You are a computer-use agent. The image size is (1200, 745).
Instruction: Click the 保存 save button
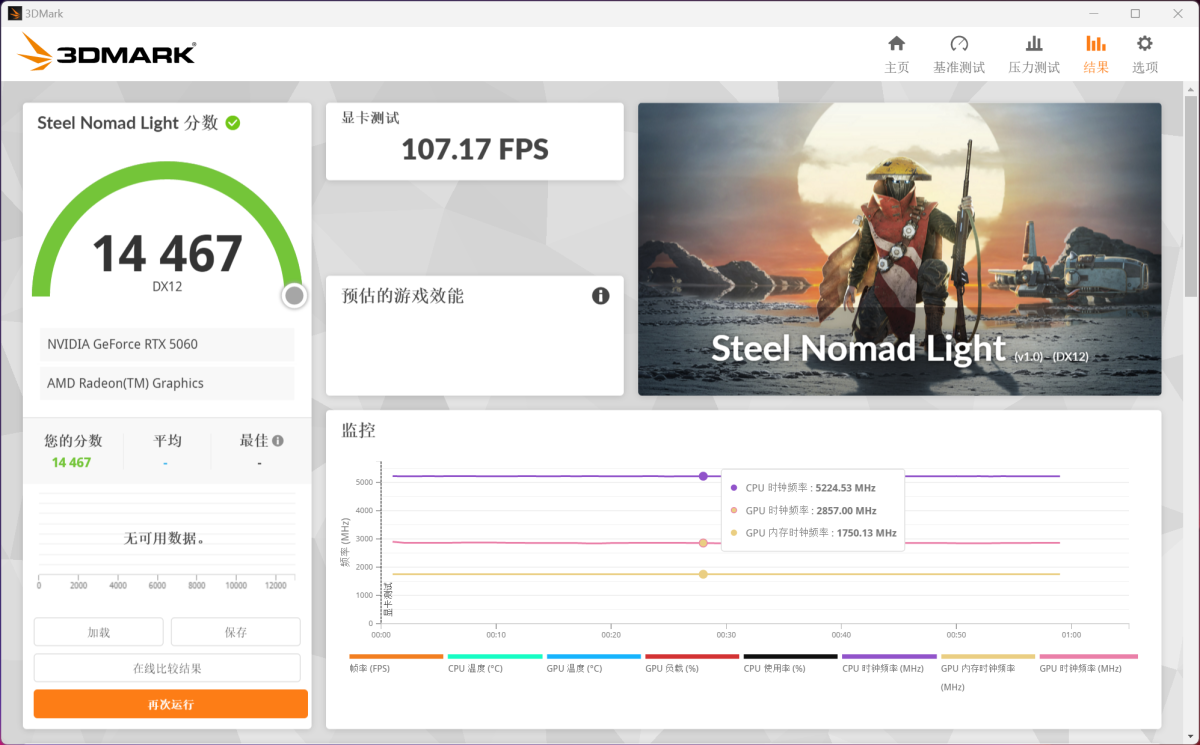click(236, 632)
